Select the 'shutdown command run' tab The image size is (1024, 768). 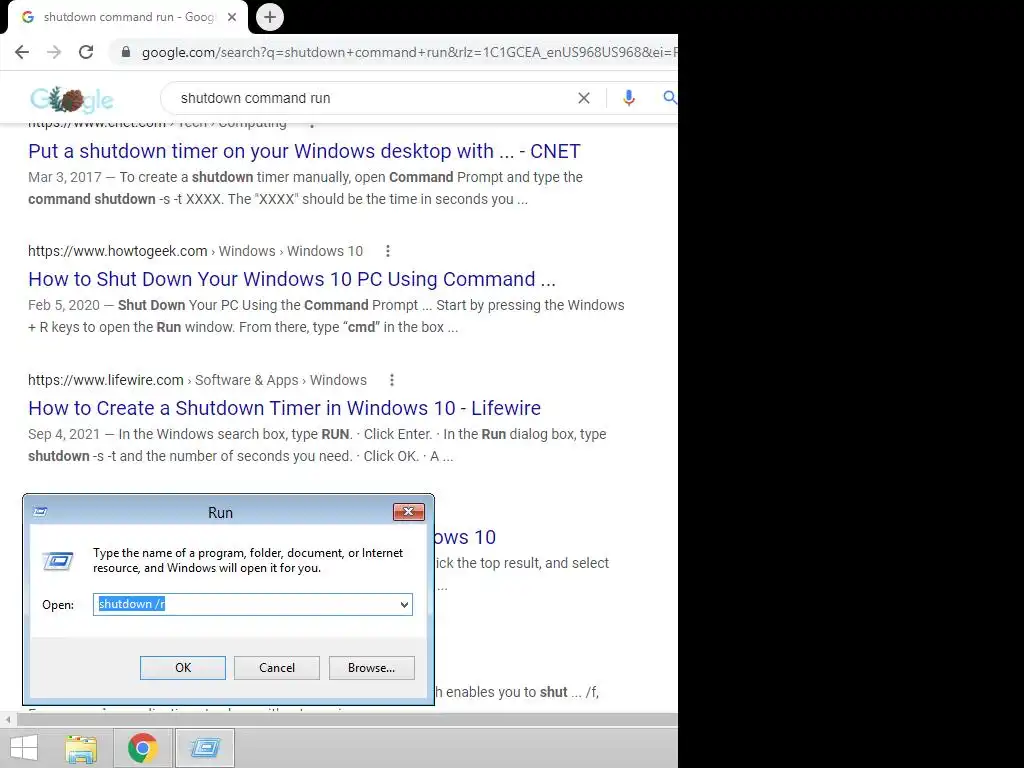(x=129, y=17)
